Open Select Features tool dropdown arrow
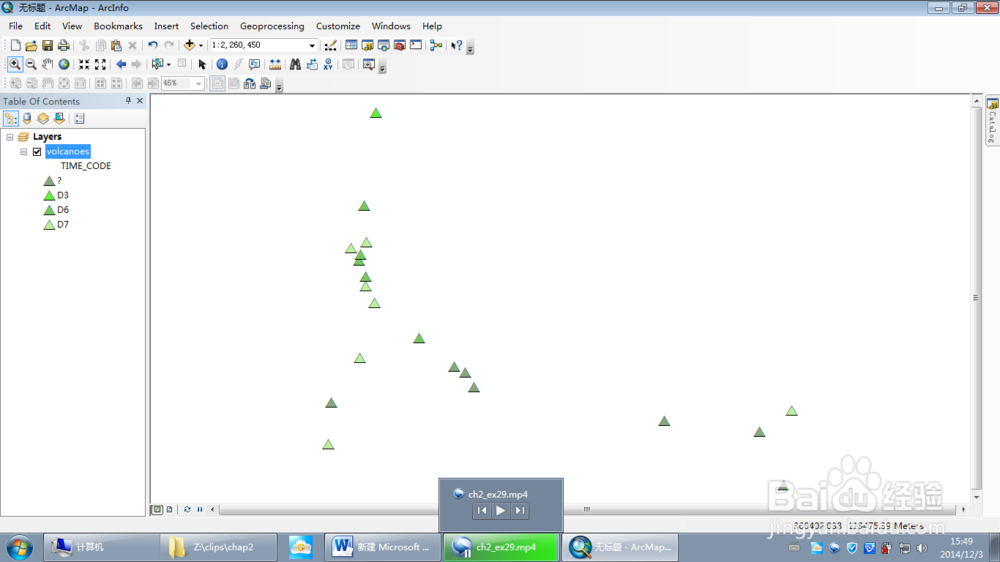1000x562 pixels. point(168,64)
